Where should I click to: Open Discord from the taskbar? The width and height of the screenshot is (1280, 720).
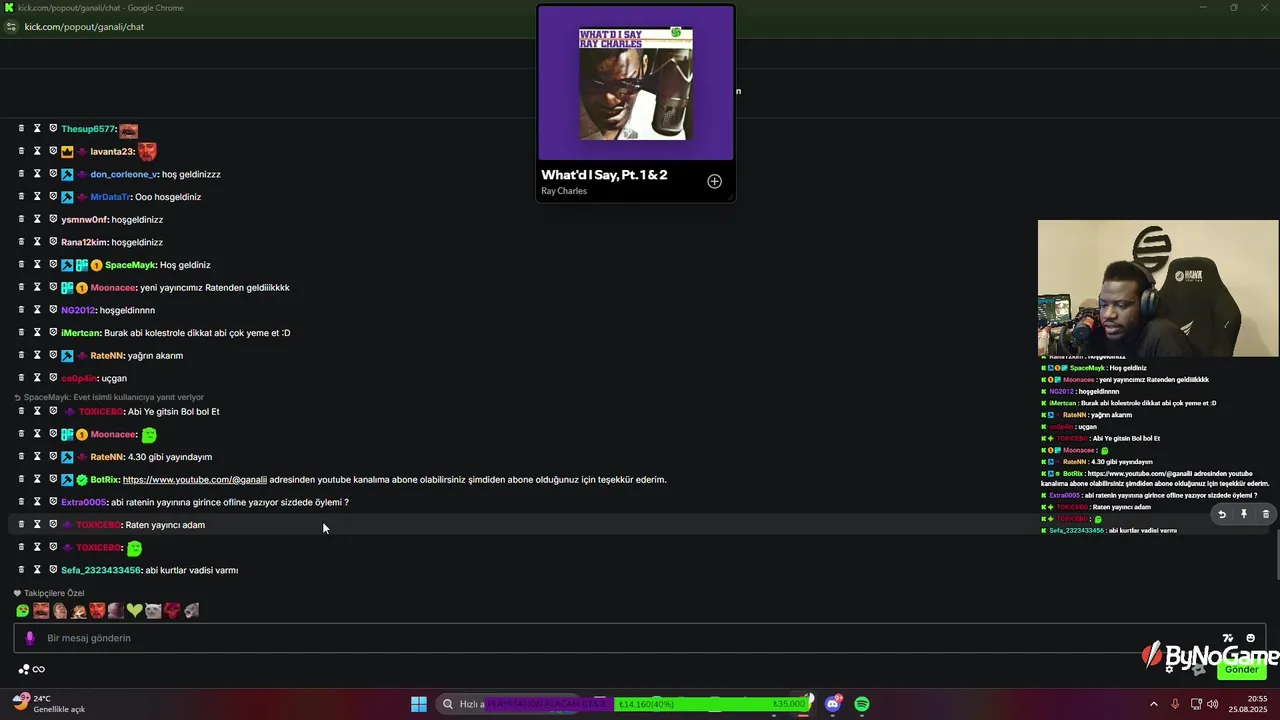(x=833, y=704)
